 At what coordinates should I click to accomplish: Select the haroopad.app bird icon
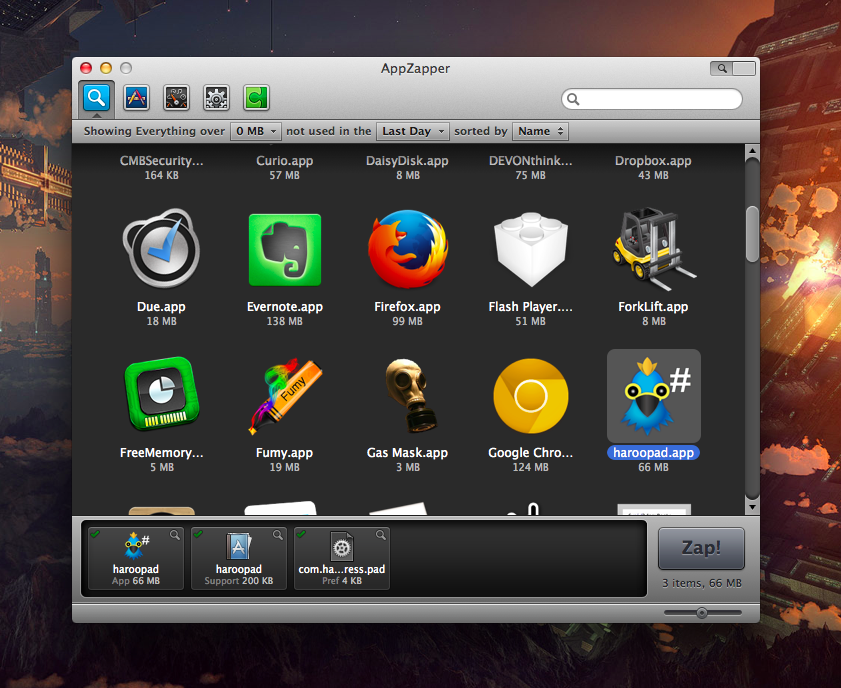tap(653, 396)
